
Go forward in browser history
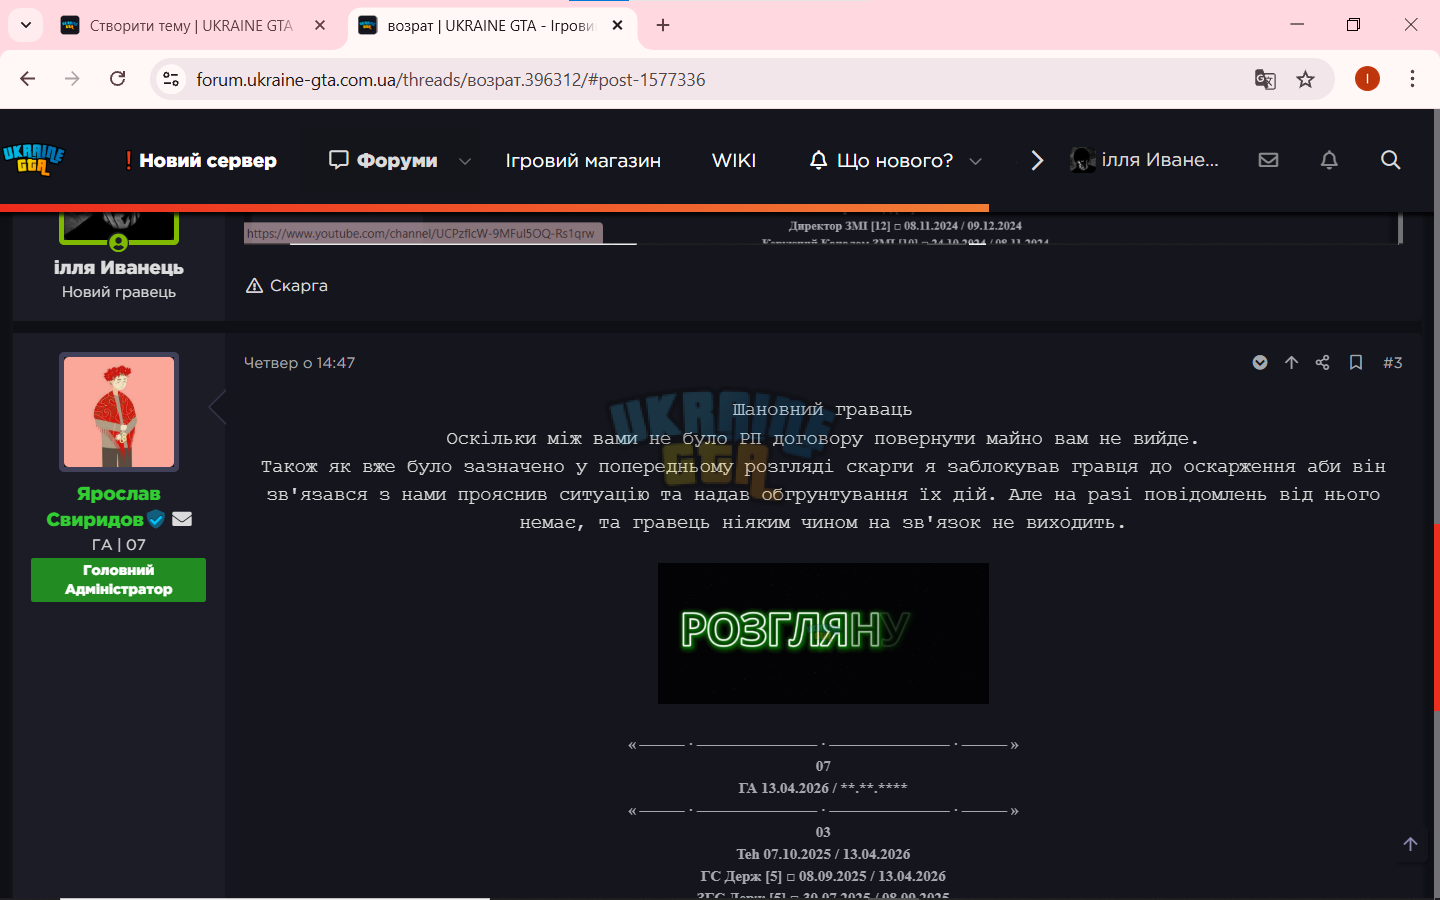click(72, 79)
